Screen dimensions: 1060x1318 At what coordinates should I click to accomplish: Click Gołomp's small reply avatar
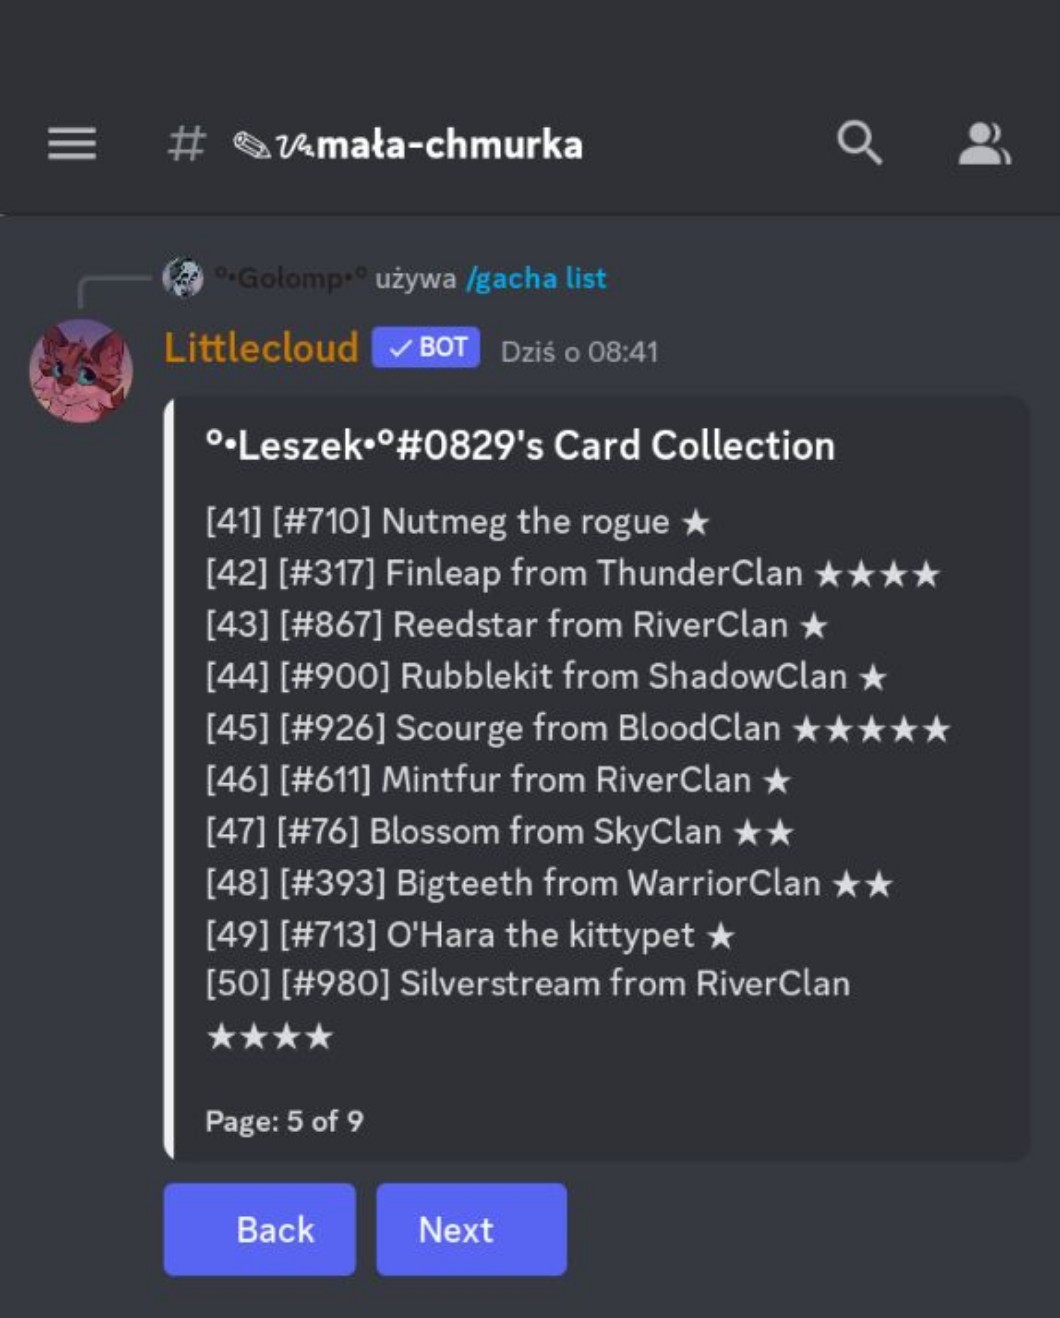[183, 278]
